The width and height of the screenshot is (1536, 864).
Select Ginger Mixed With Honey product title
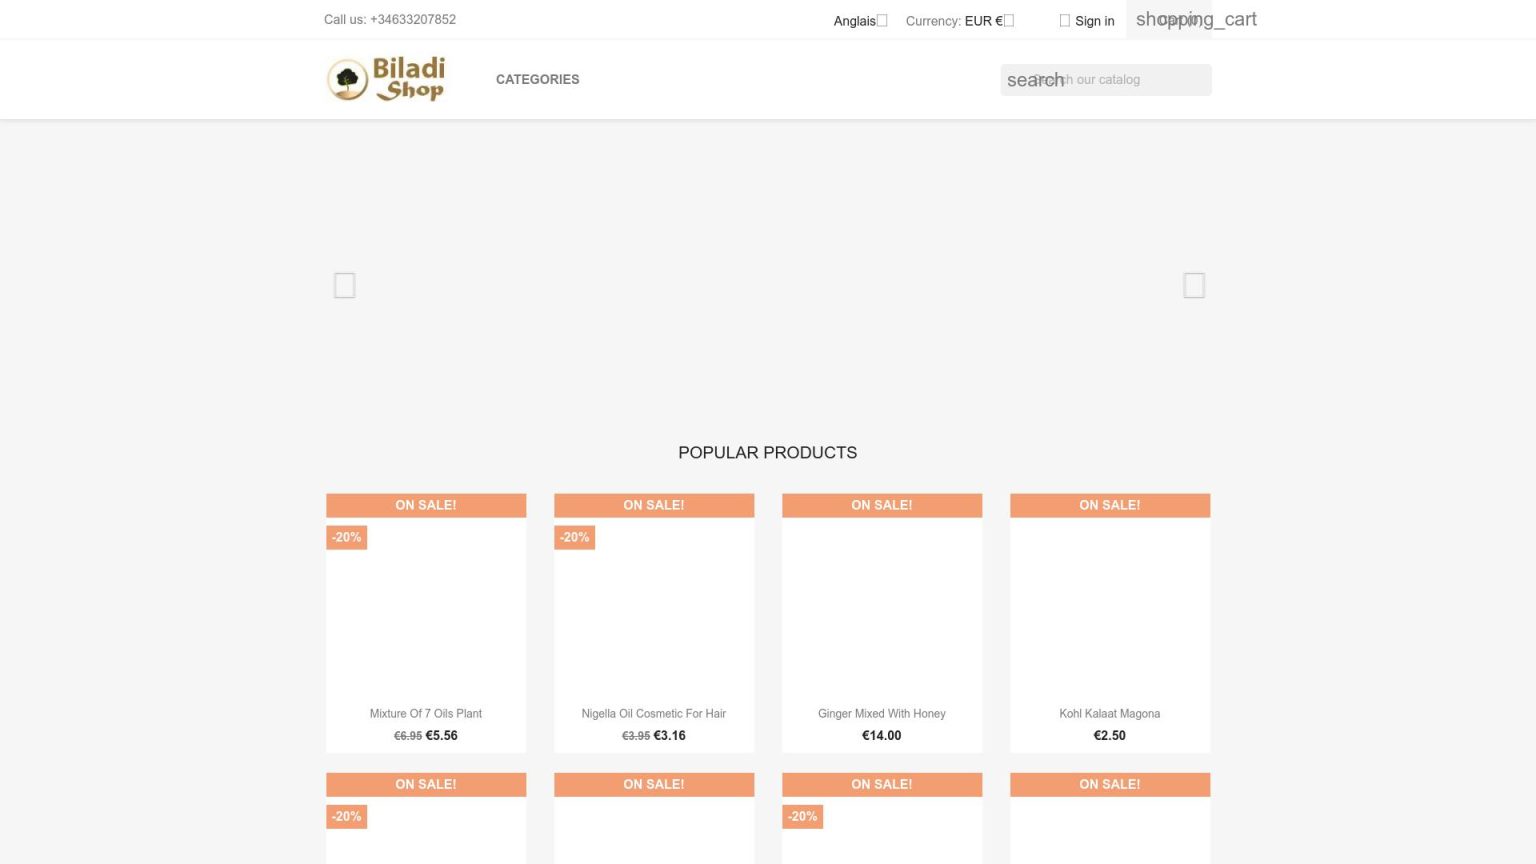881,713
